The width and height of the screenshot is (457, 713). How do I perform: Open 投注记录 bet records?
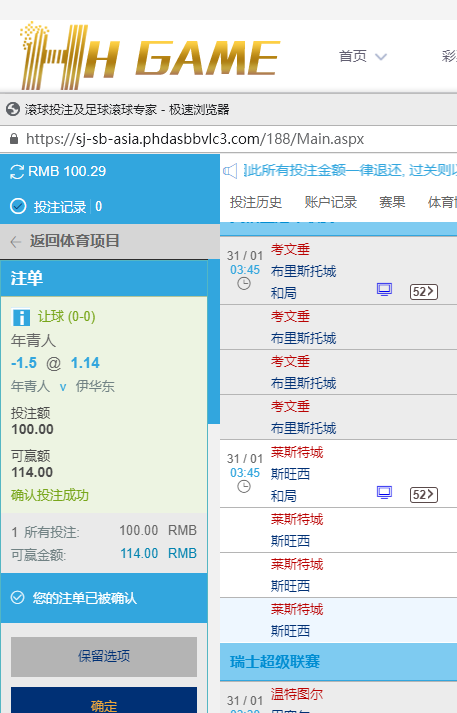(x=60, y=207)
